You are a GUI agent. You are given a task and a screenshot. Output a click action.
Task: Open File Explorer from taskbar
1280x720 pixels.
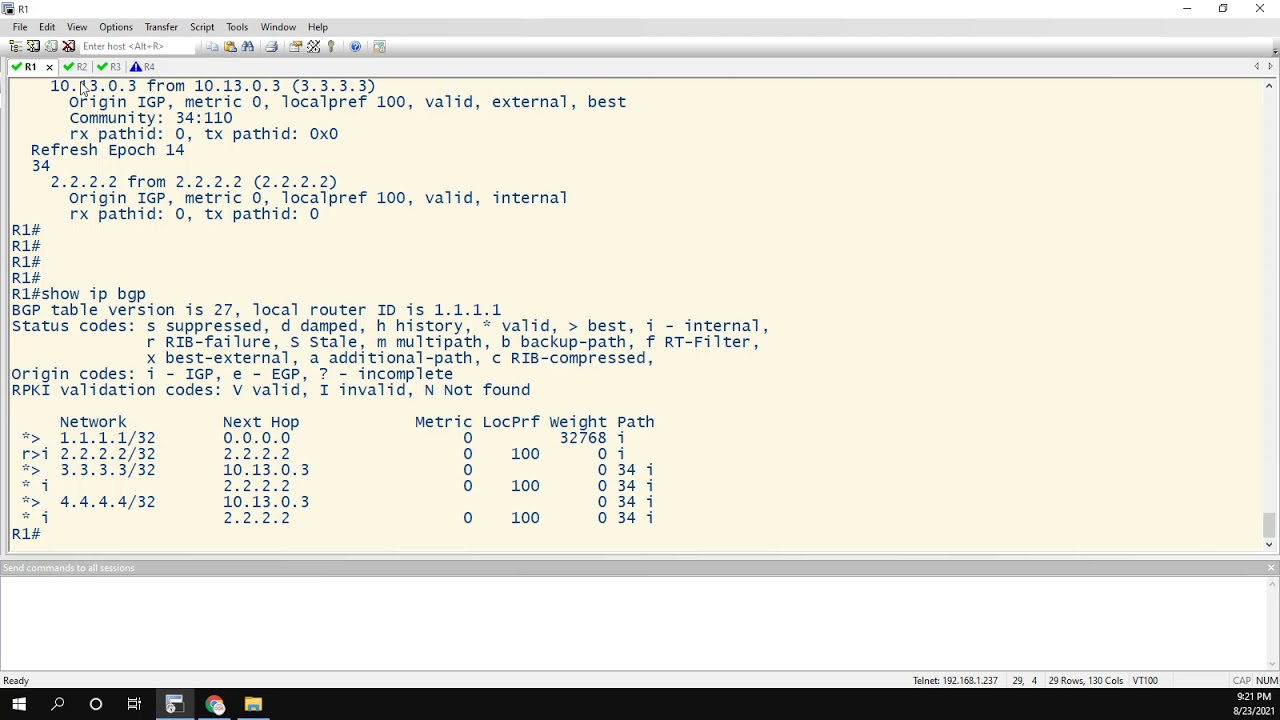coord(253,704)
